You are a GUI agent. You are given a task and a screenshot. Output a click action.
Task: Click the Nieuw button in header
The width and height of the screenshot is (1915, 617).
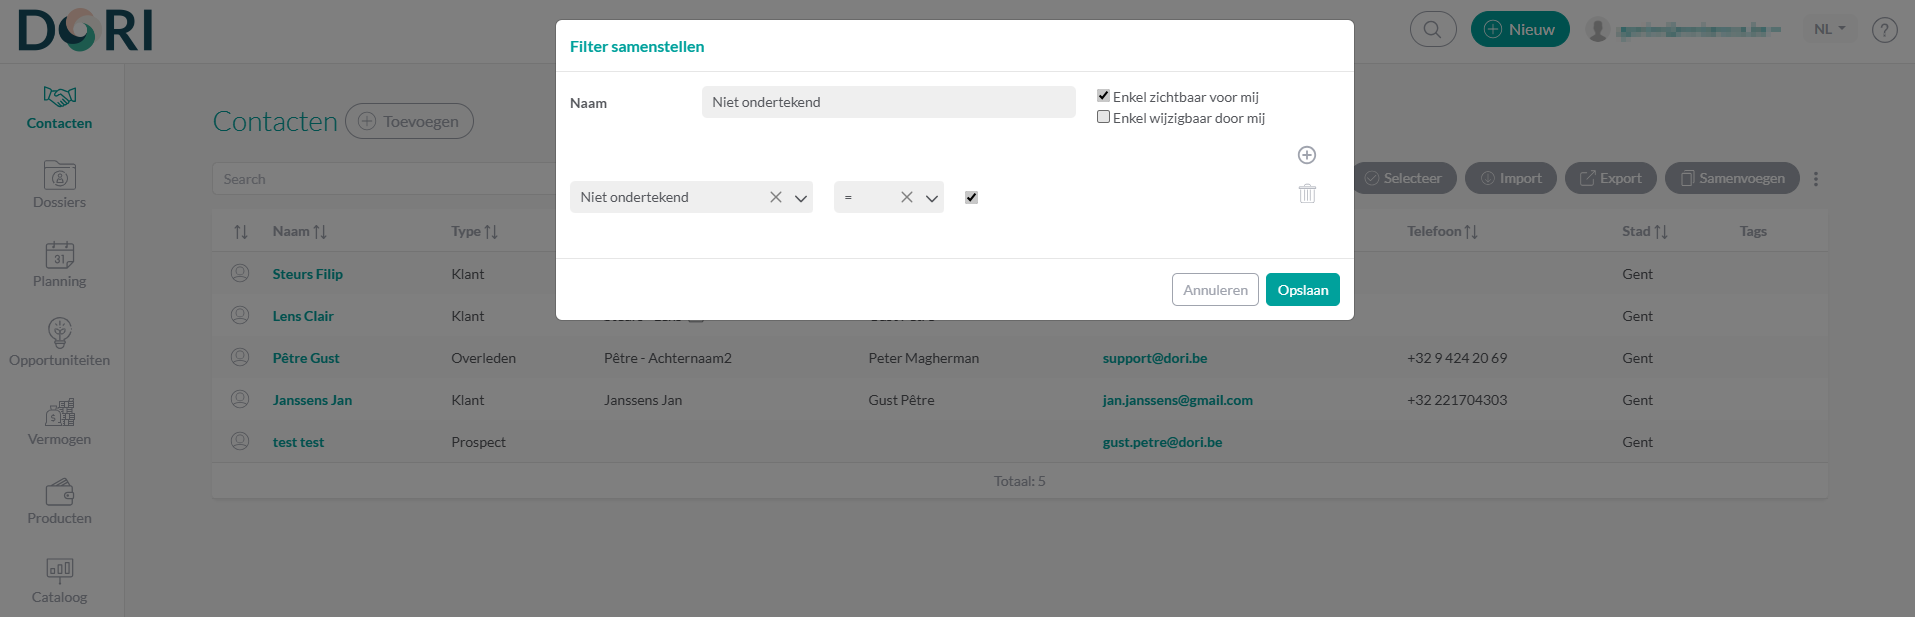(1519, 29)
